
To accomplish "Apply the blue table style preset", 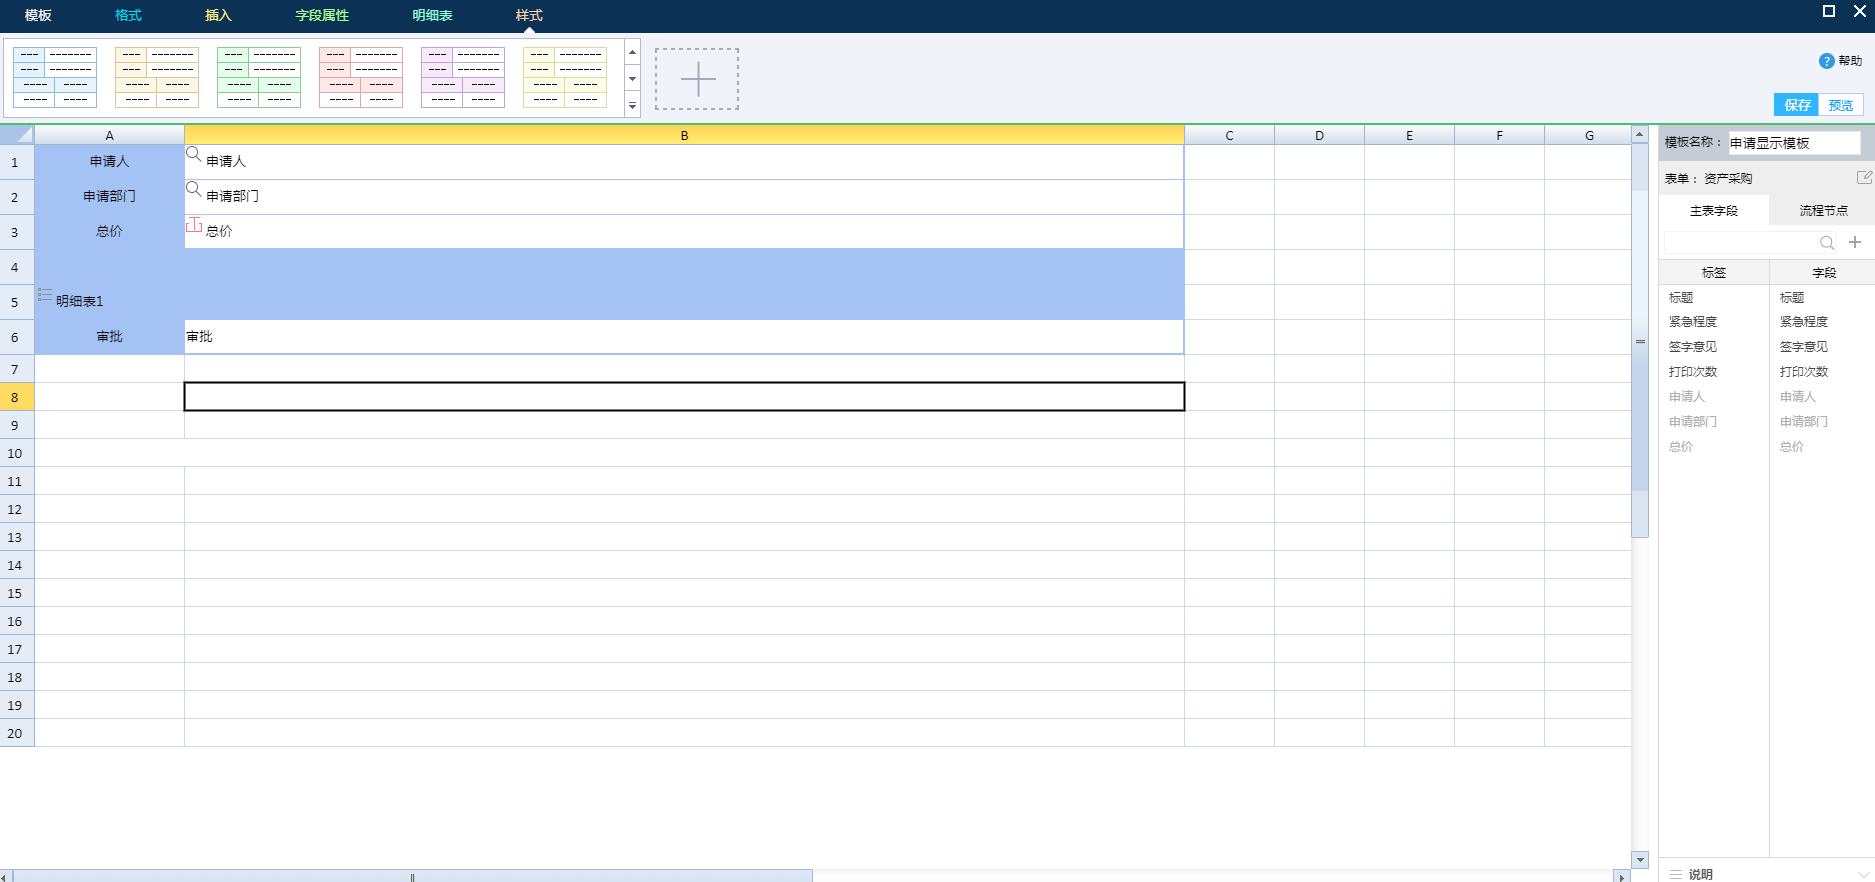I will pyautogui.click(x=55, y=77).
